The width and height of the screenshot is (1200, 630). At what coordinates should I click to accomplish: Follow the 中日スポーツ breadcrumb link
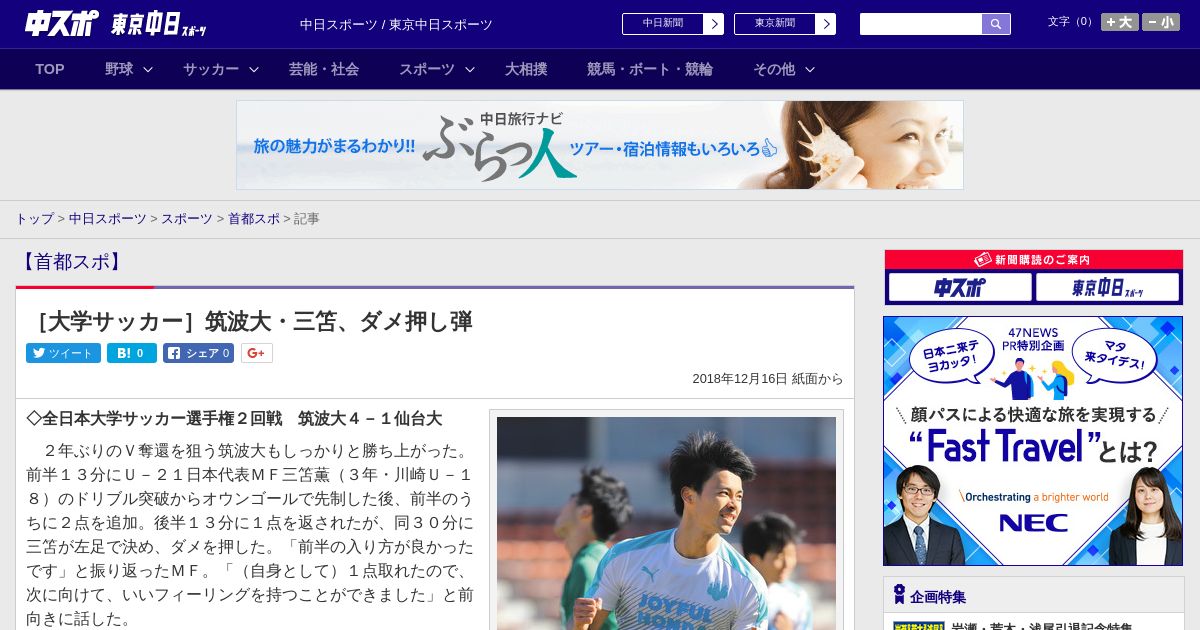tap(108, 219)
